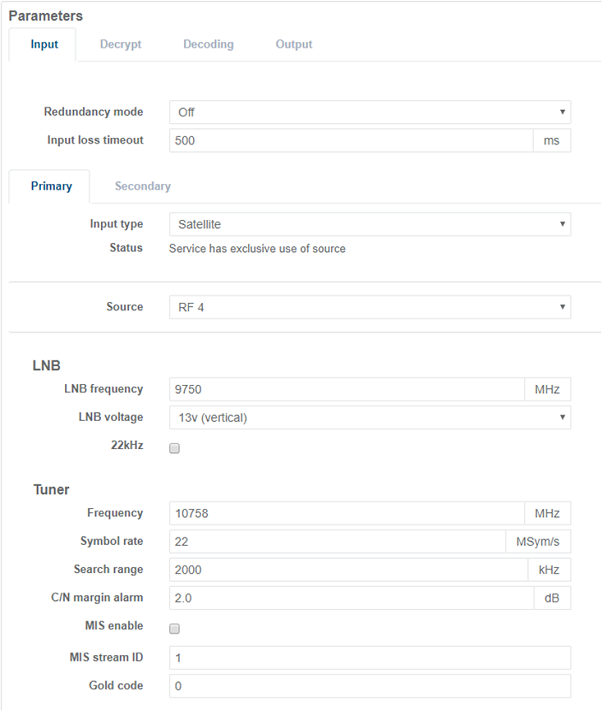Select the Input tab
This screenshot has width=602, height=710.
tap(44, 45)
